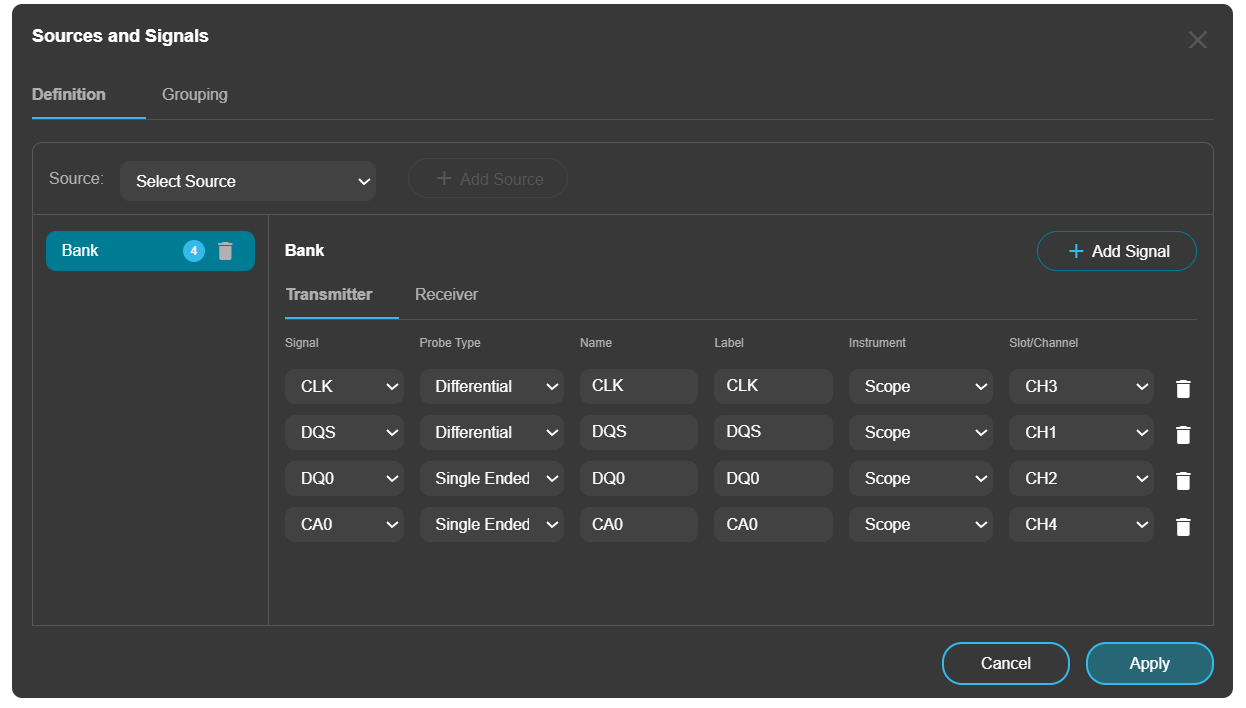
Task: Edit the Name field containing DQS
Action: point(638,432)
